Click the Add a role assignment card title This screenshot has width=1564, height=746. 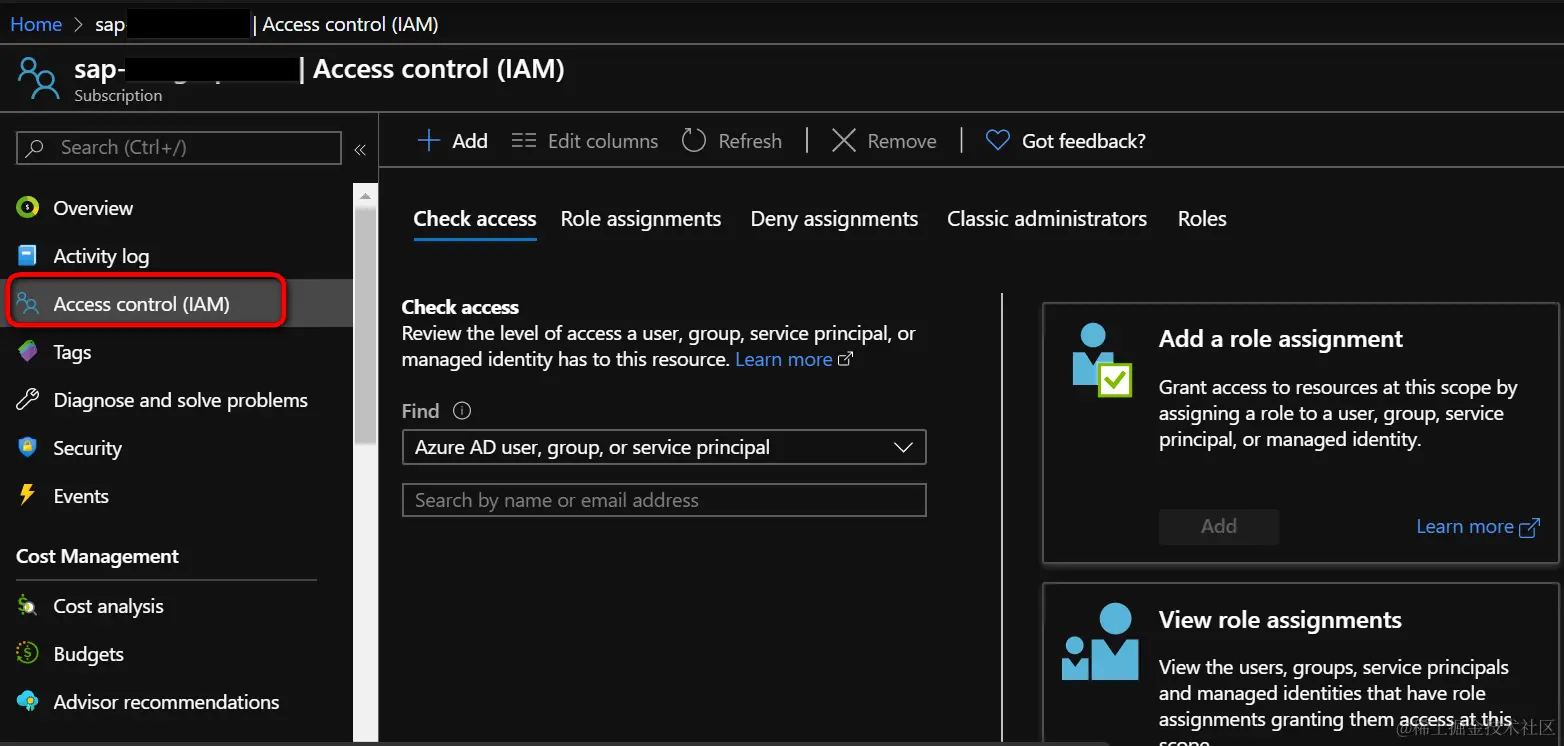[1281, 339]
